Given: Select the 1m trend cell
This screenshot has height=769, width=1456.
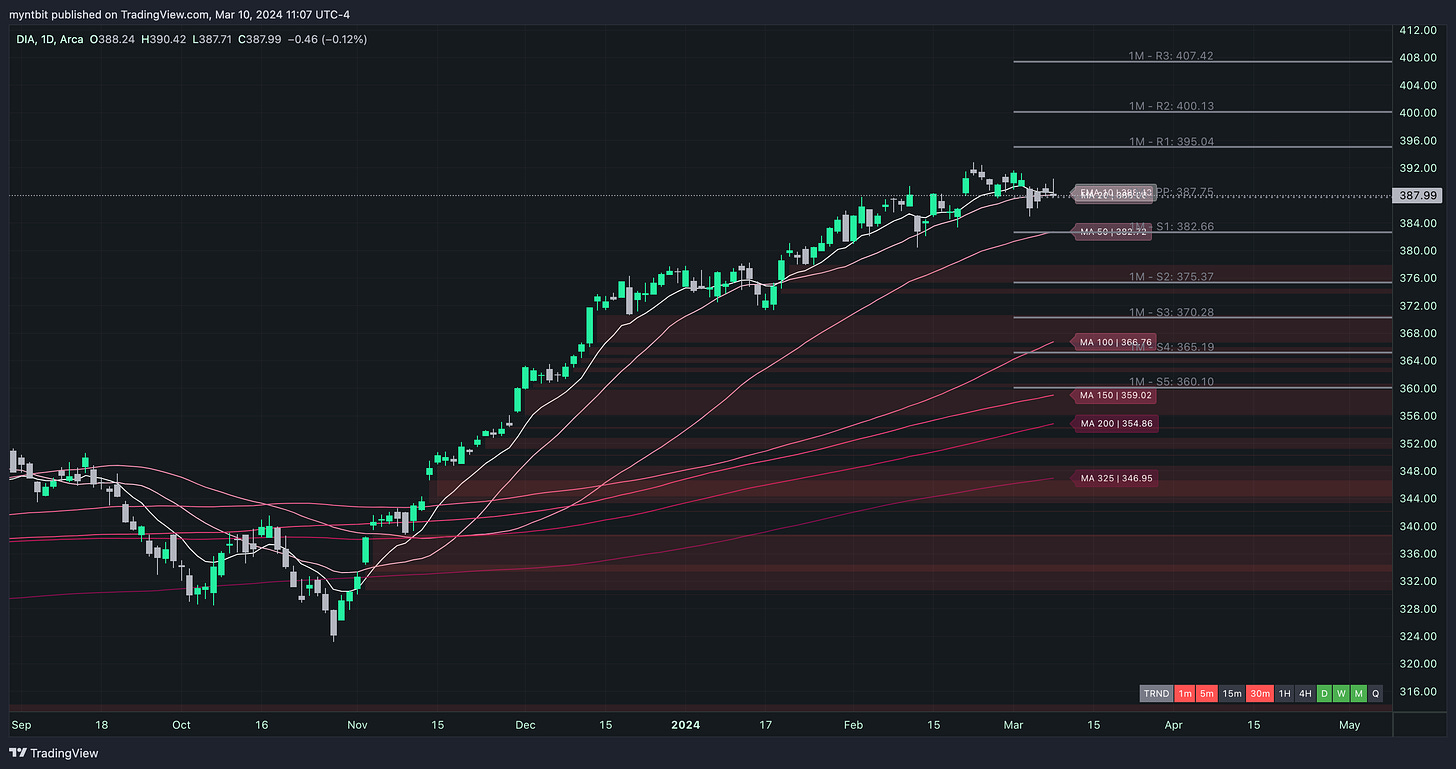Looking at the screenshot, I should click(1184, 693).
